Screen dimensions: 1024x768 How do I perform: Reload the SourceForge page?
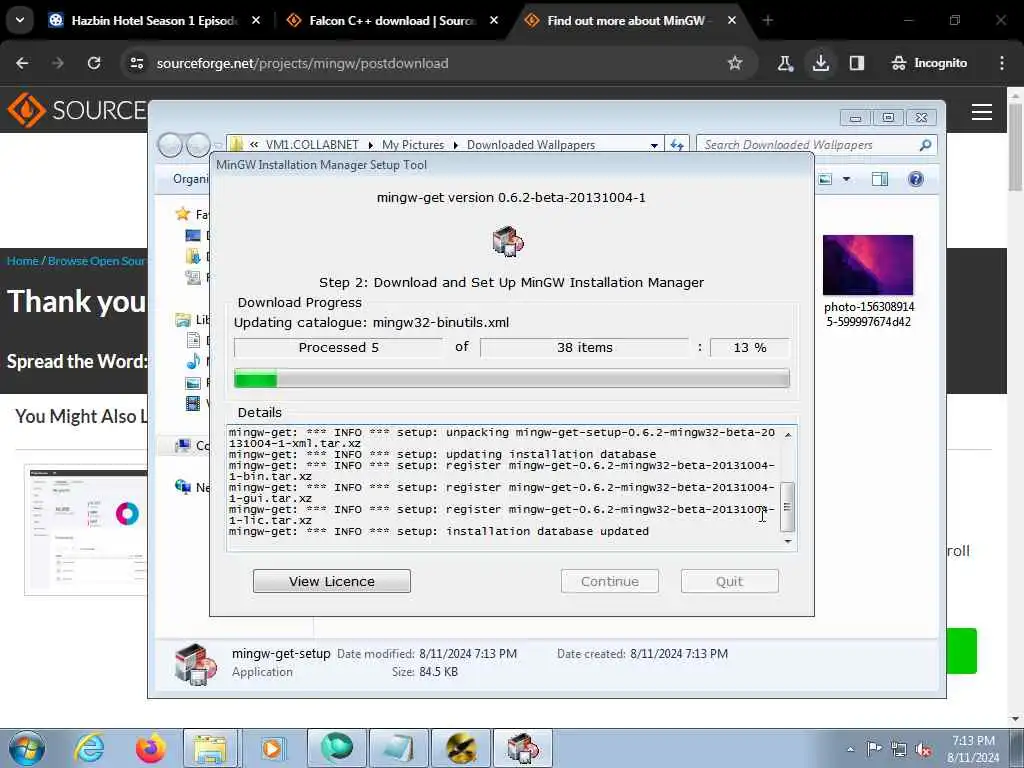94,63
